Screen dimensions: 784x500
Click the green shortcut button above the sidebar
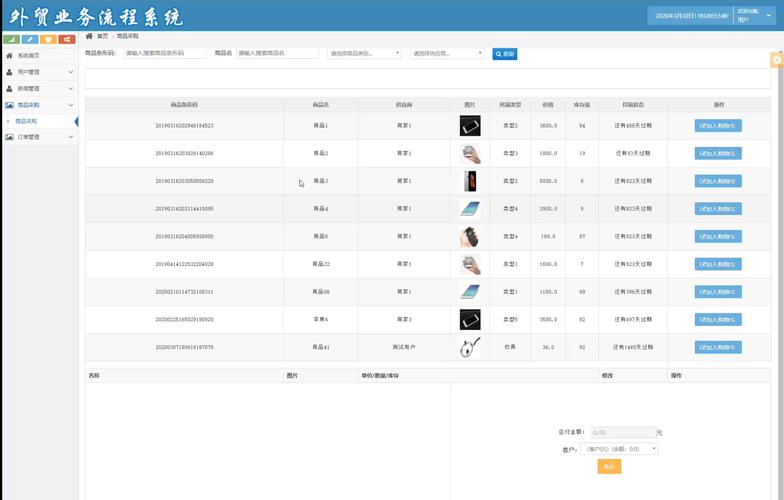[12, 39]
